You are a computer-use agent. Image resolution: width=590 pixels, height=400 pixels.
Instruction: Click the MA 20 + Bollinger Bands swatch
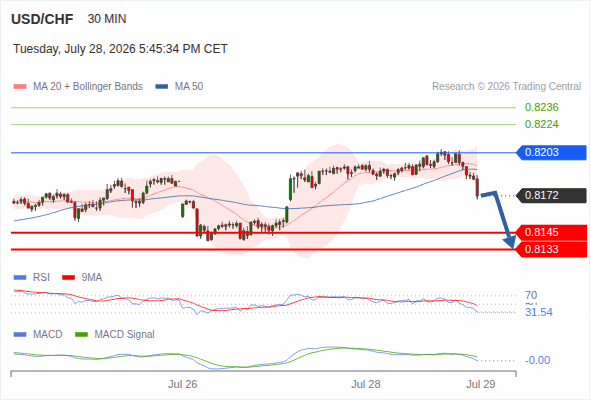[x=20, y=87]
